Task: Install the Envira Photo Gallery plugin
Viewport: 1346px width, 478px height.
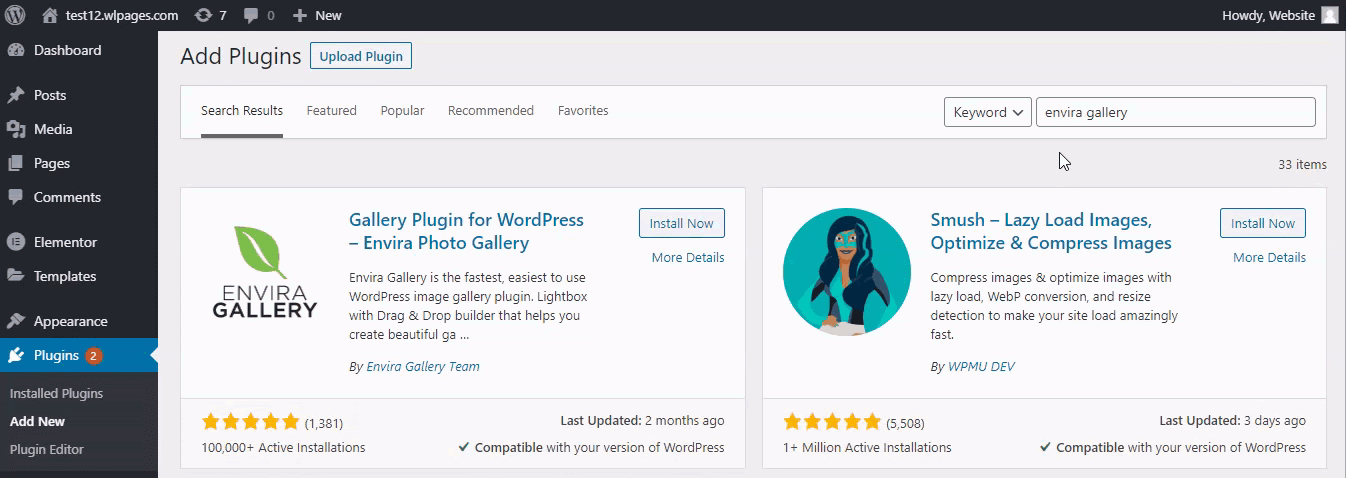Action: [682, 223]
